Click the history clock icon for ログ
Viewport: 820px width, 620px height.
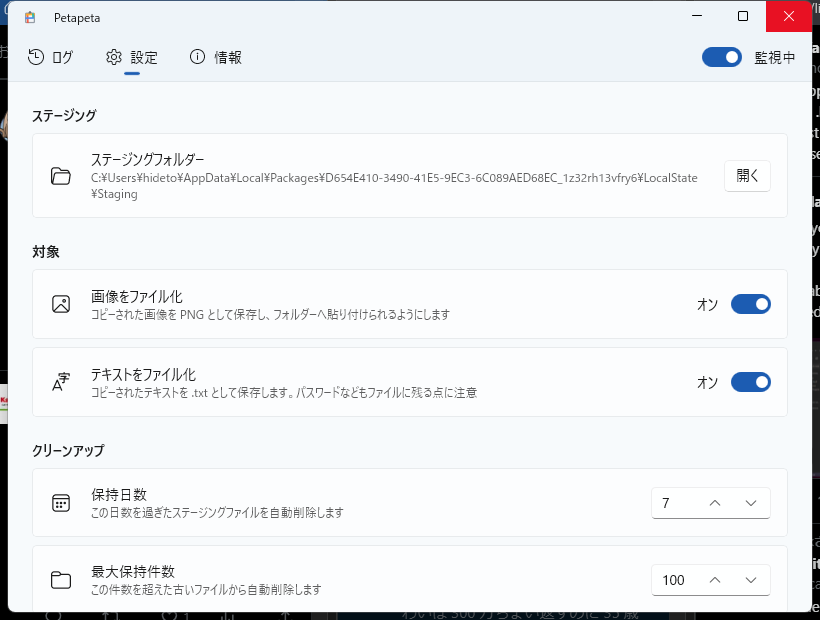36,57
